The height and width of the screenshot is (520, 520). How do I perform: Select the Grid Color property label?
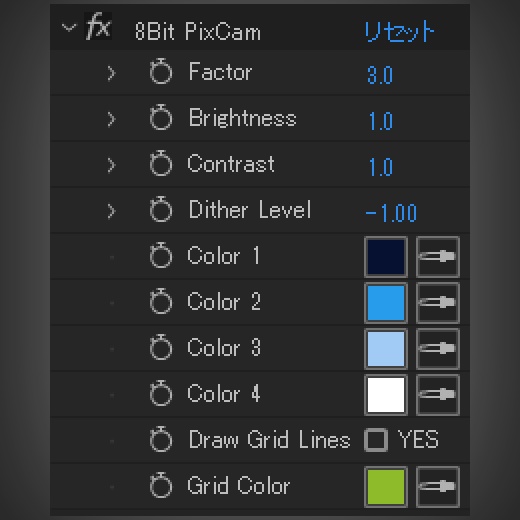point(239,486)
